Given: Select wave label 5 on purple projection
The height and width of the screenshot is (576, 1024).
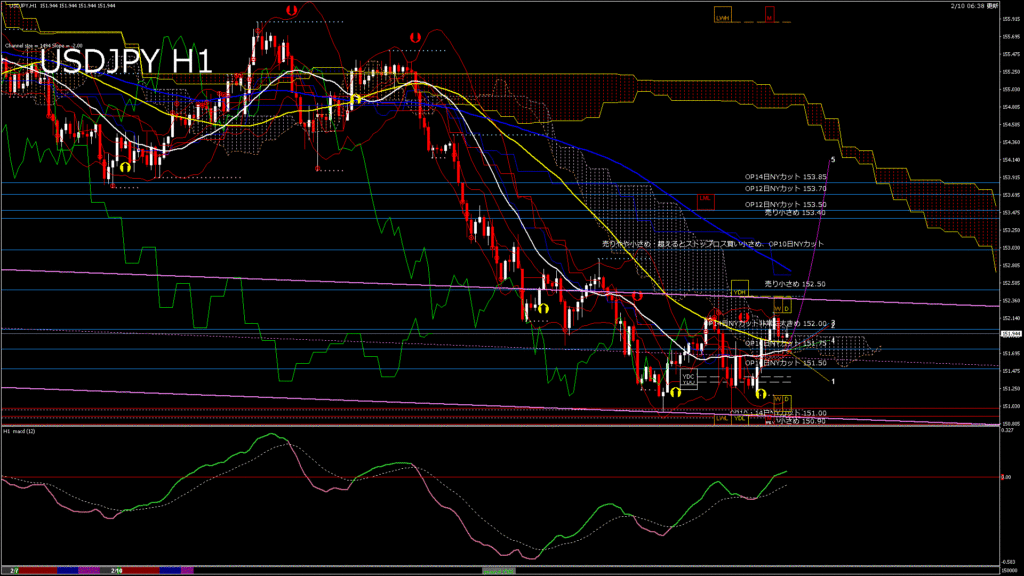Looking at the screenshot, I should [833, 159].
